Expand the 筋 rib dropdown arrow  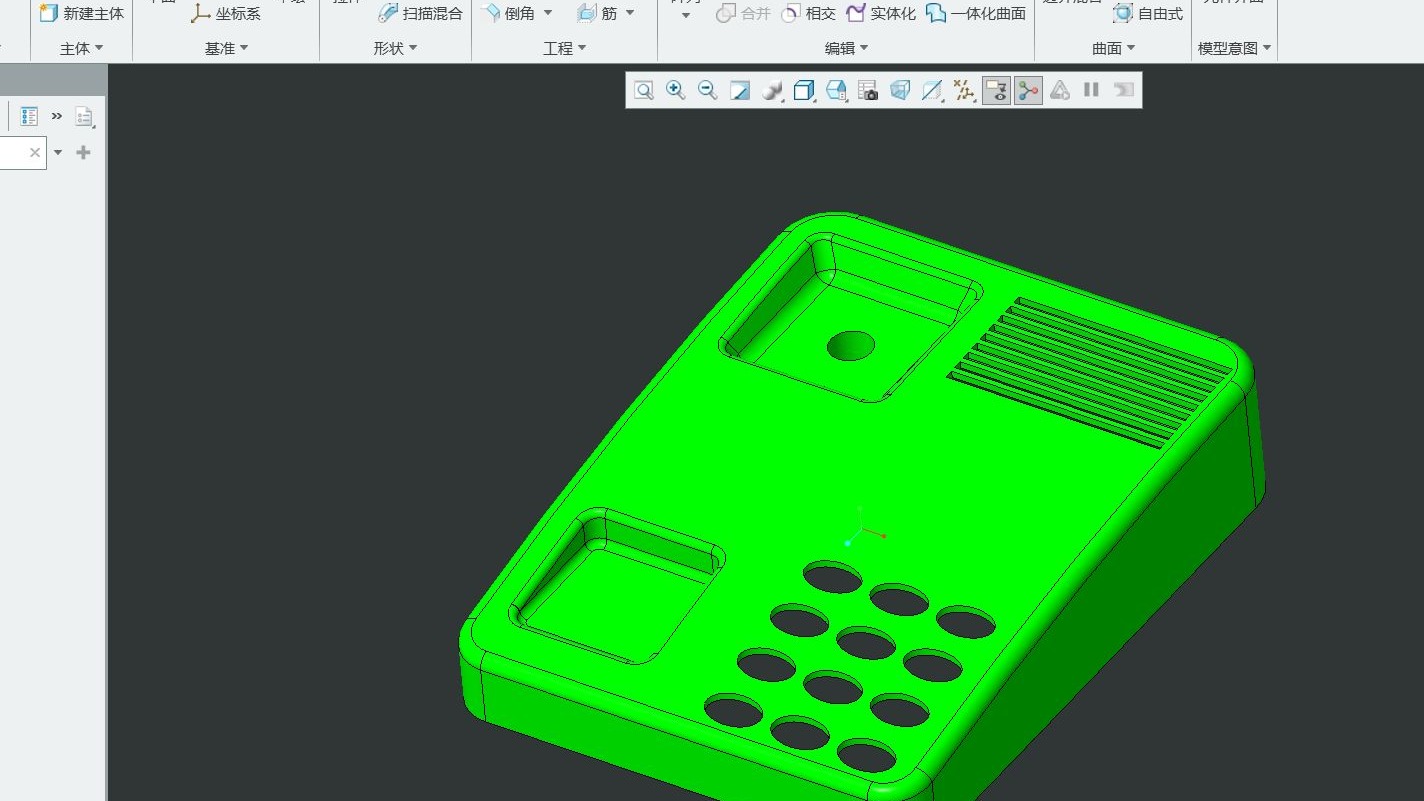pos(630,13)
